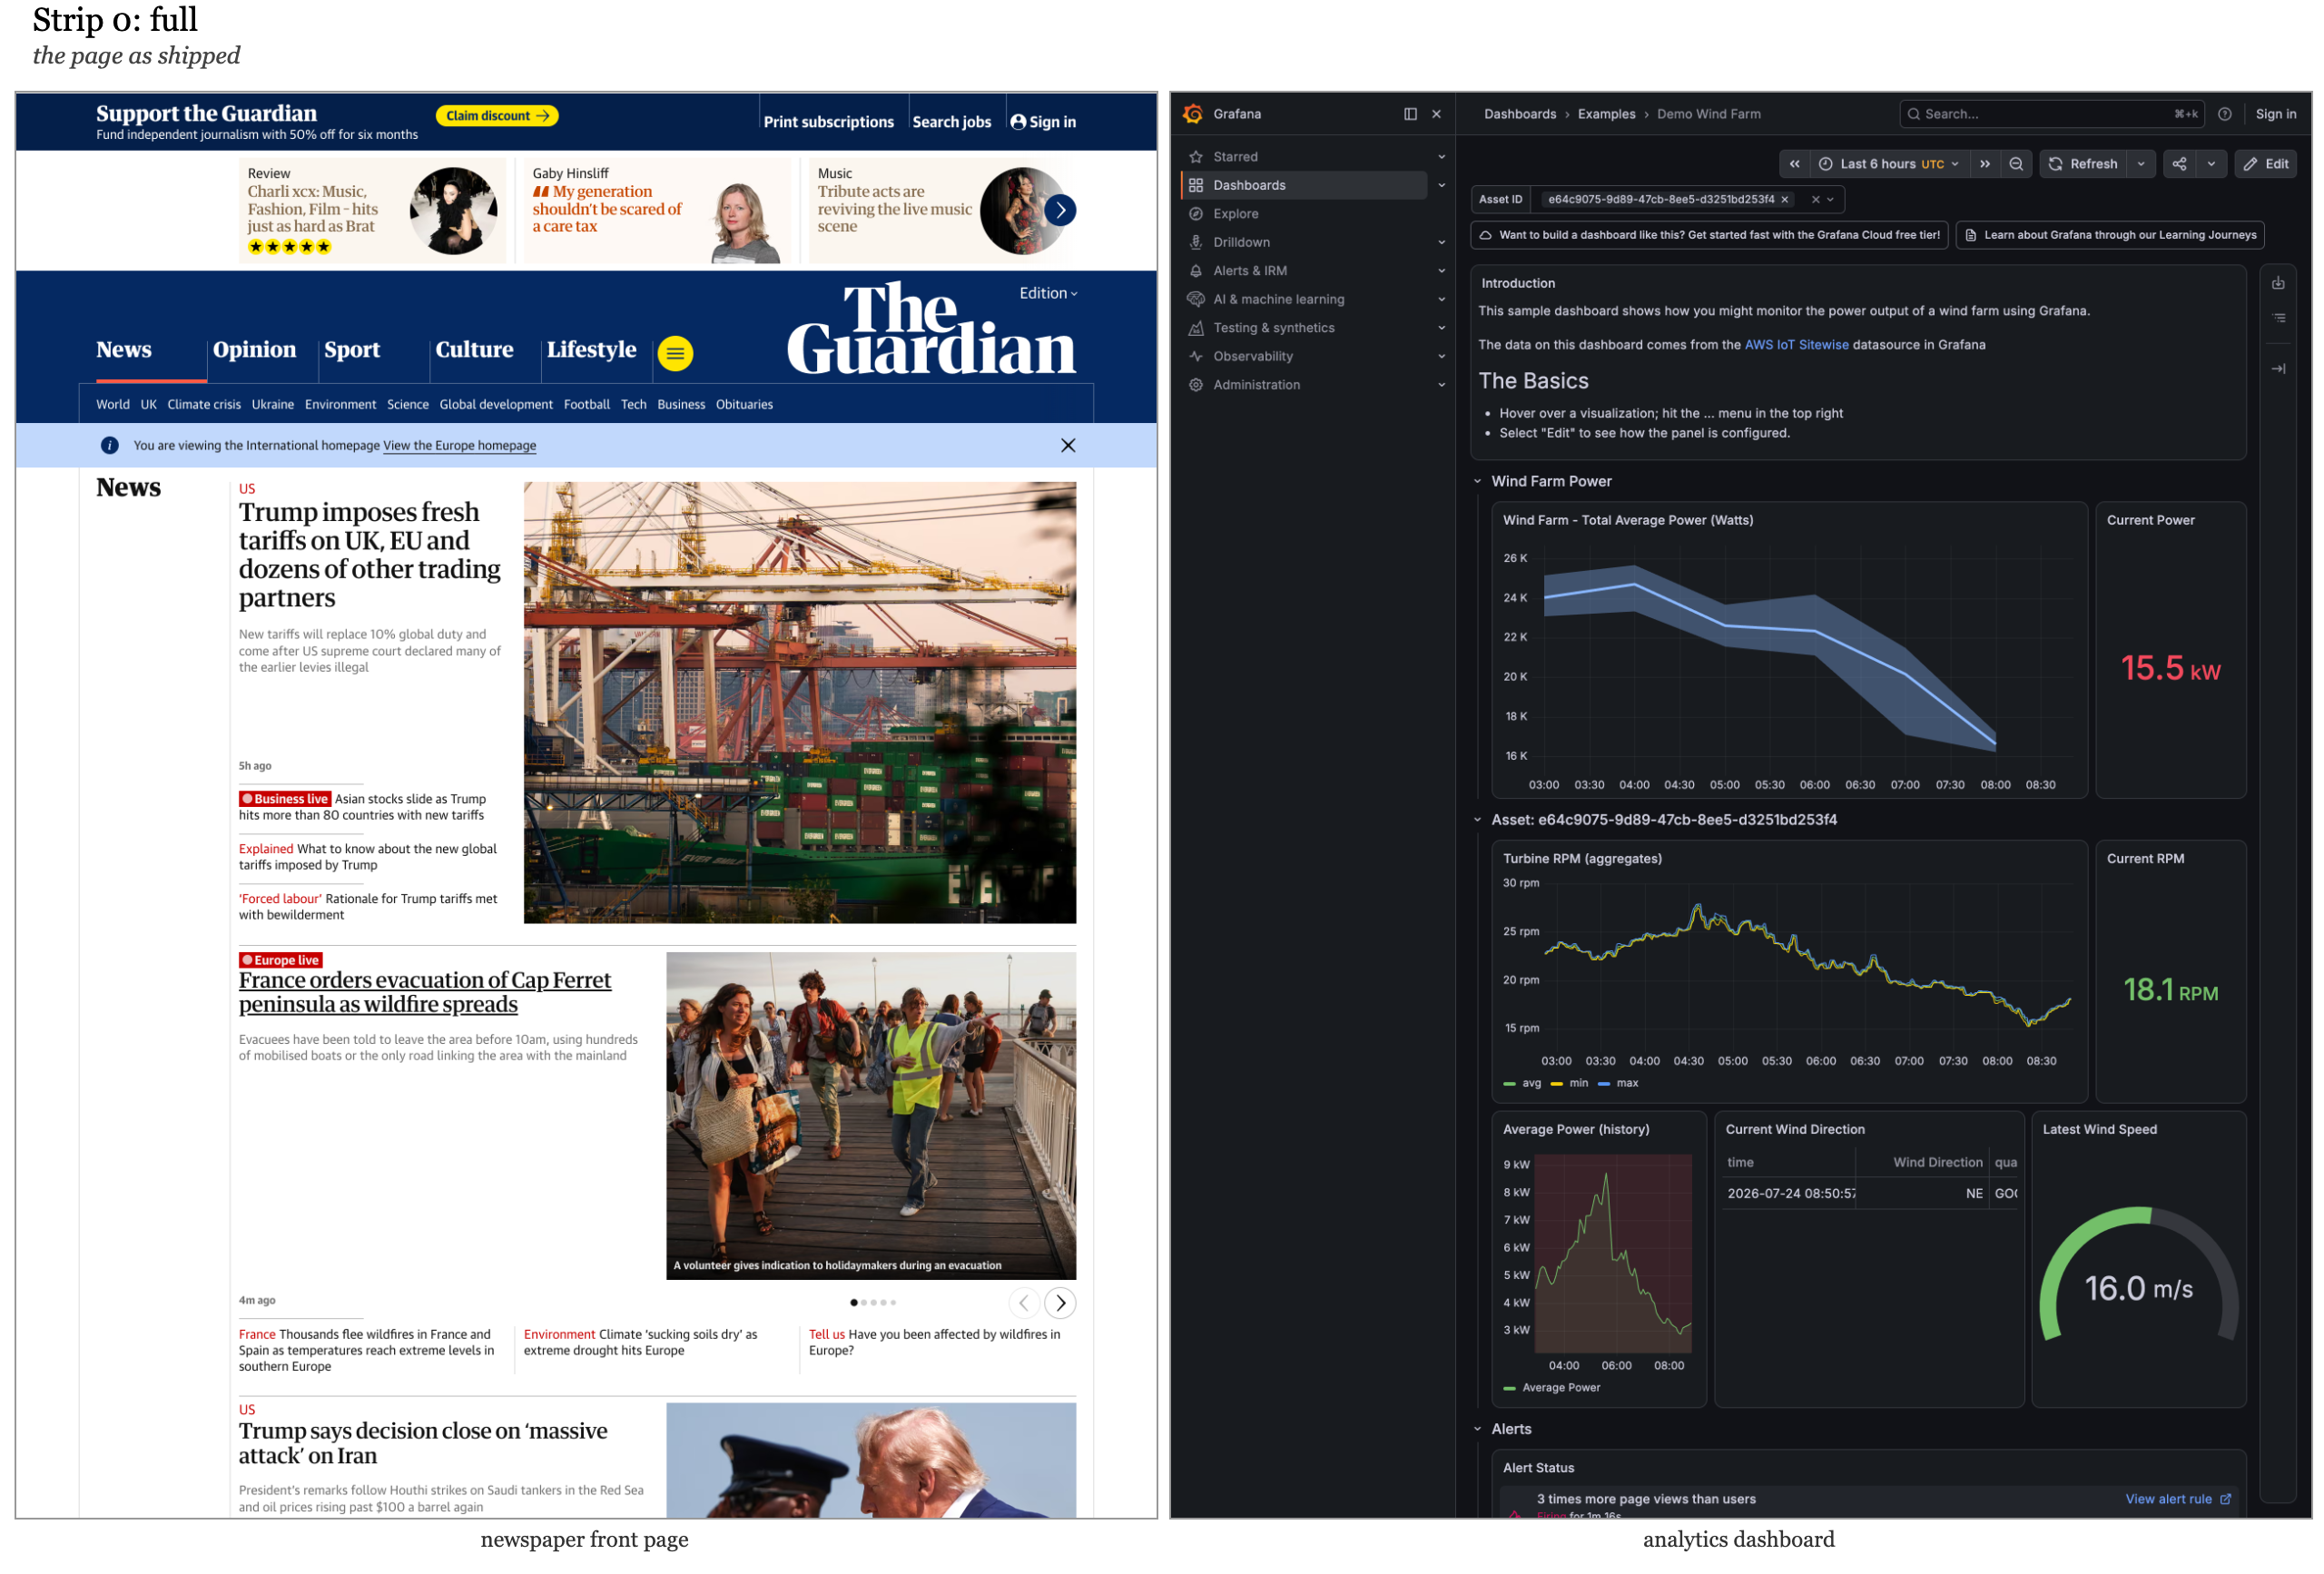Toggle the dock menu icon beside Grafana title

point(1410,114)
